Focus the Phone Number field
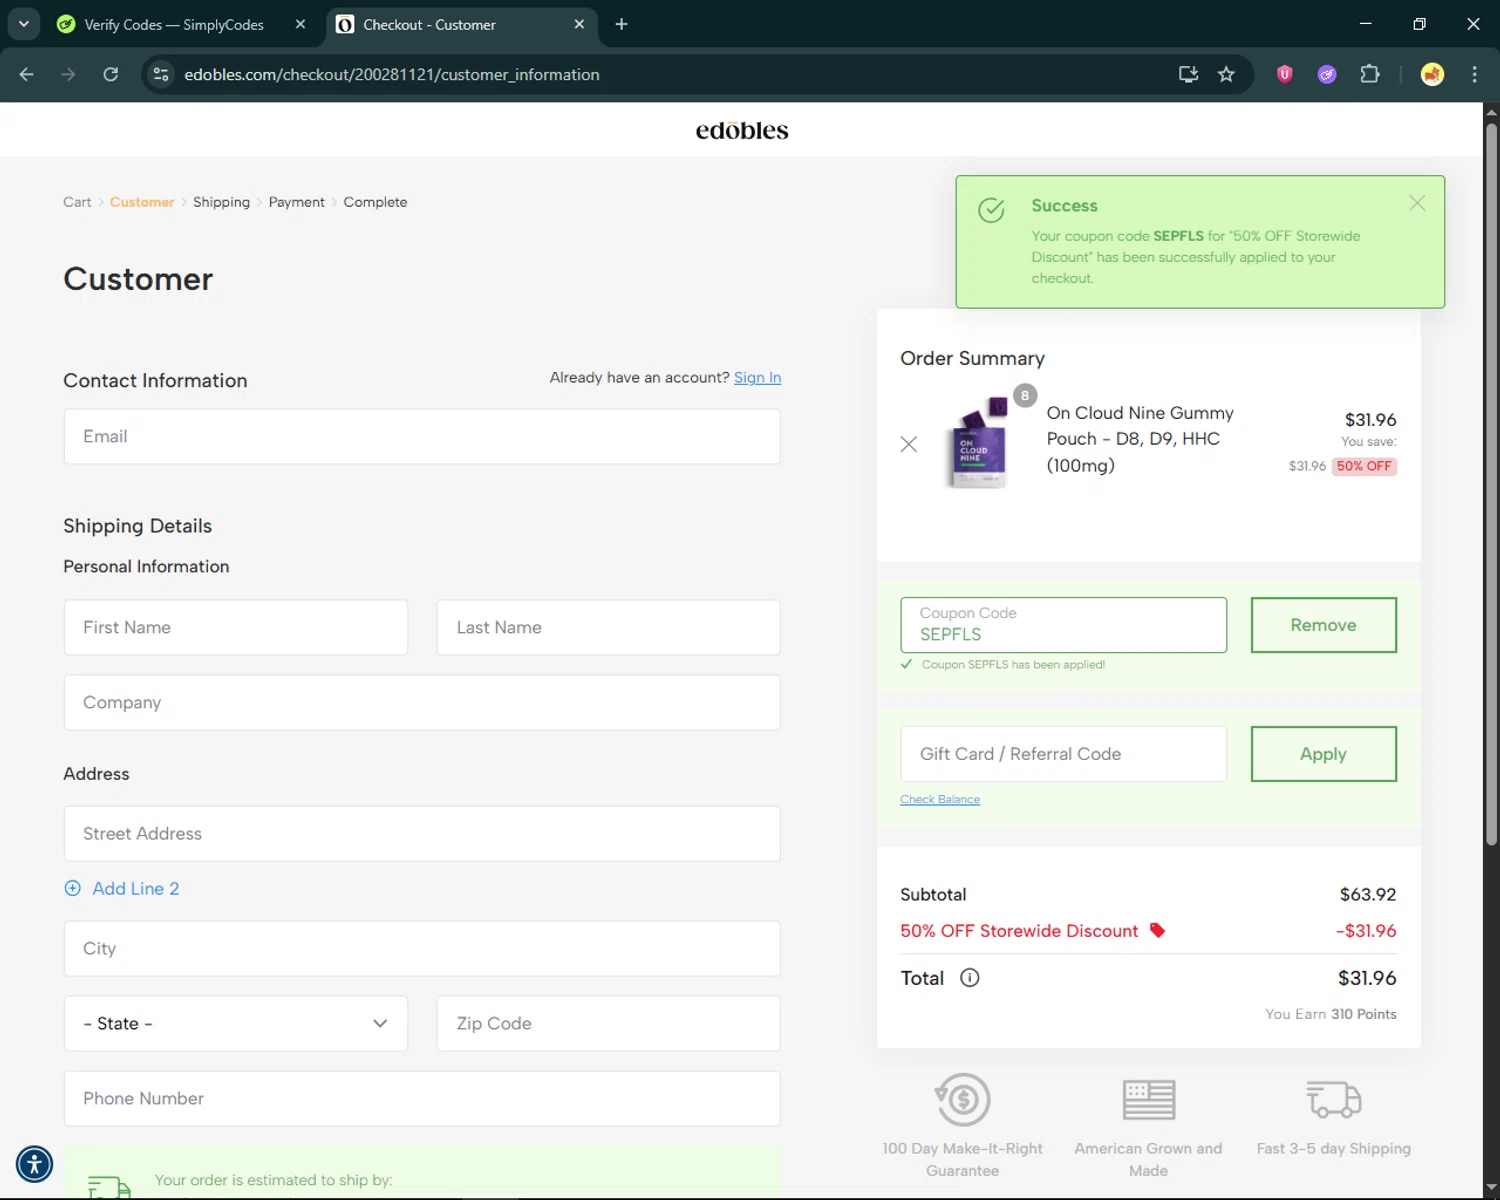Screen dimensions: 1500x1200 422,1098
